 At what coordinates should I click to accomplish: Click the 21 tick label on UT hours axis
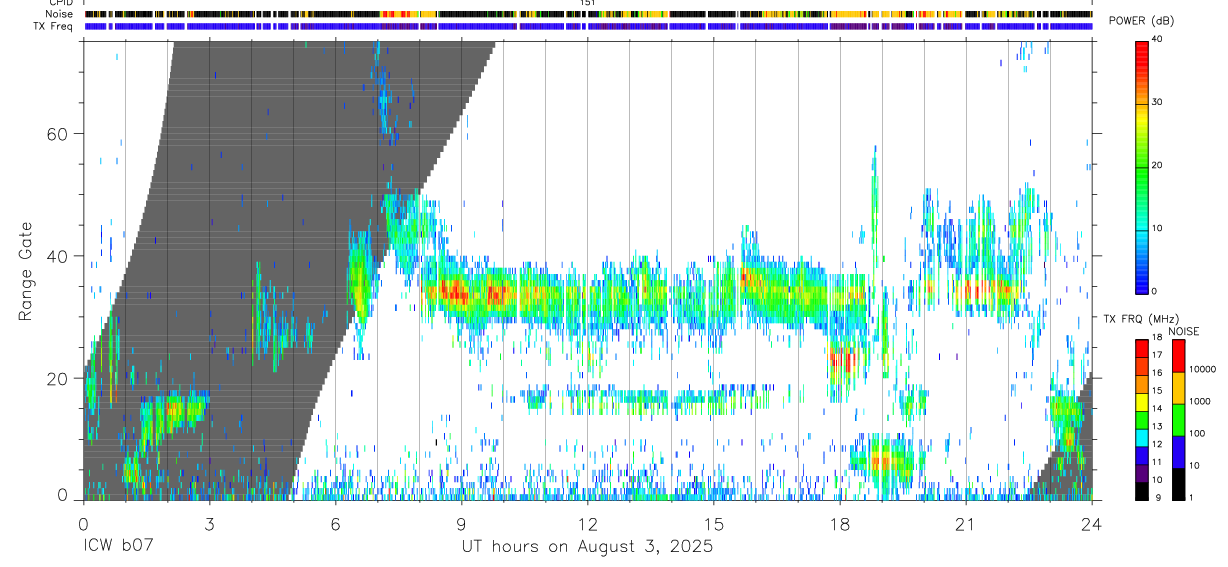965,523
